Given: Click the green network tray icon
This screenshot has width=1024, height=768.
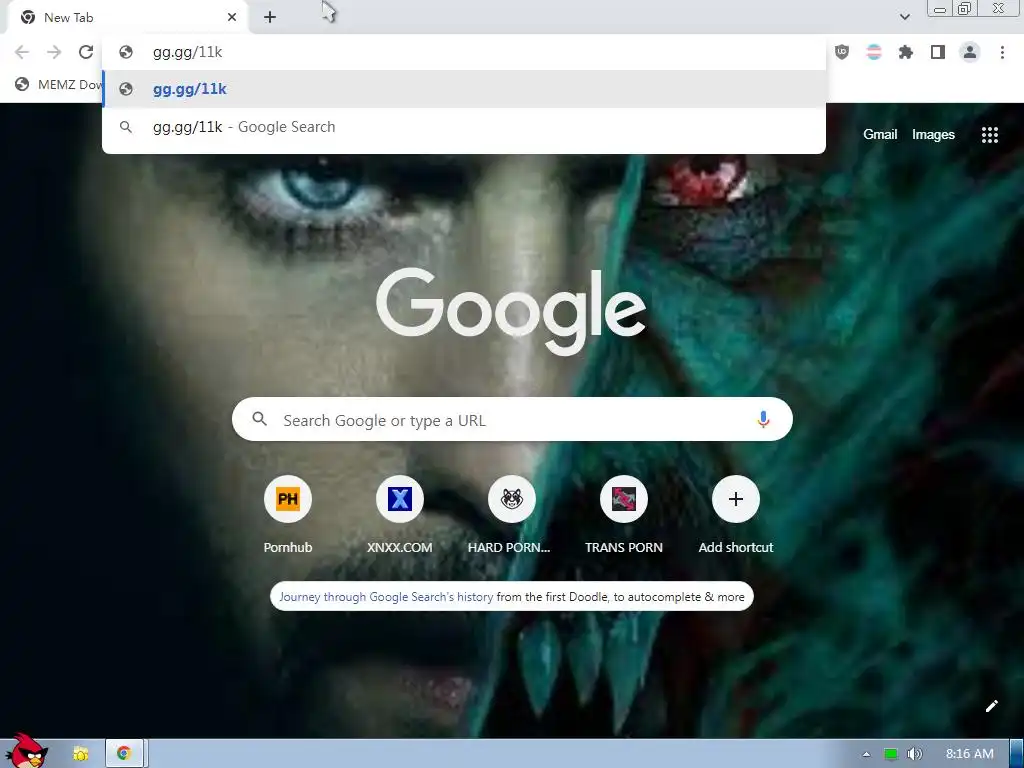Looking at the screenshot, I should click(x=891, y=754).
